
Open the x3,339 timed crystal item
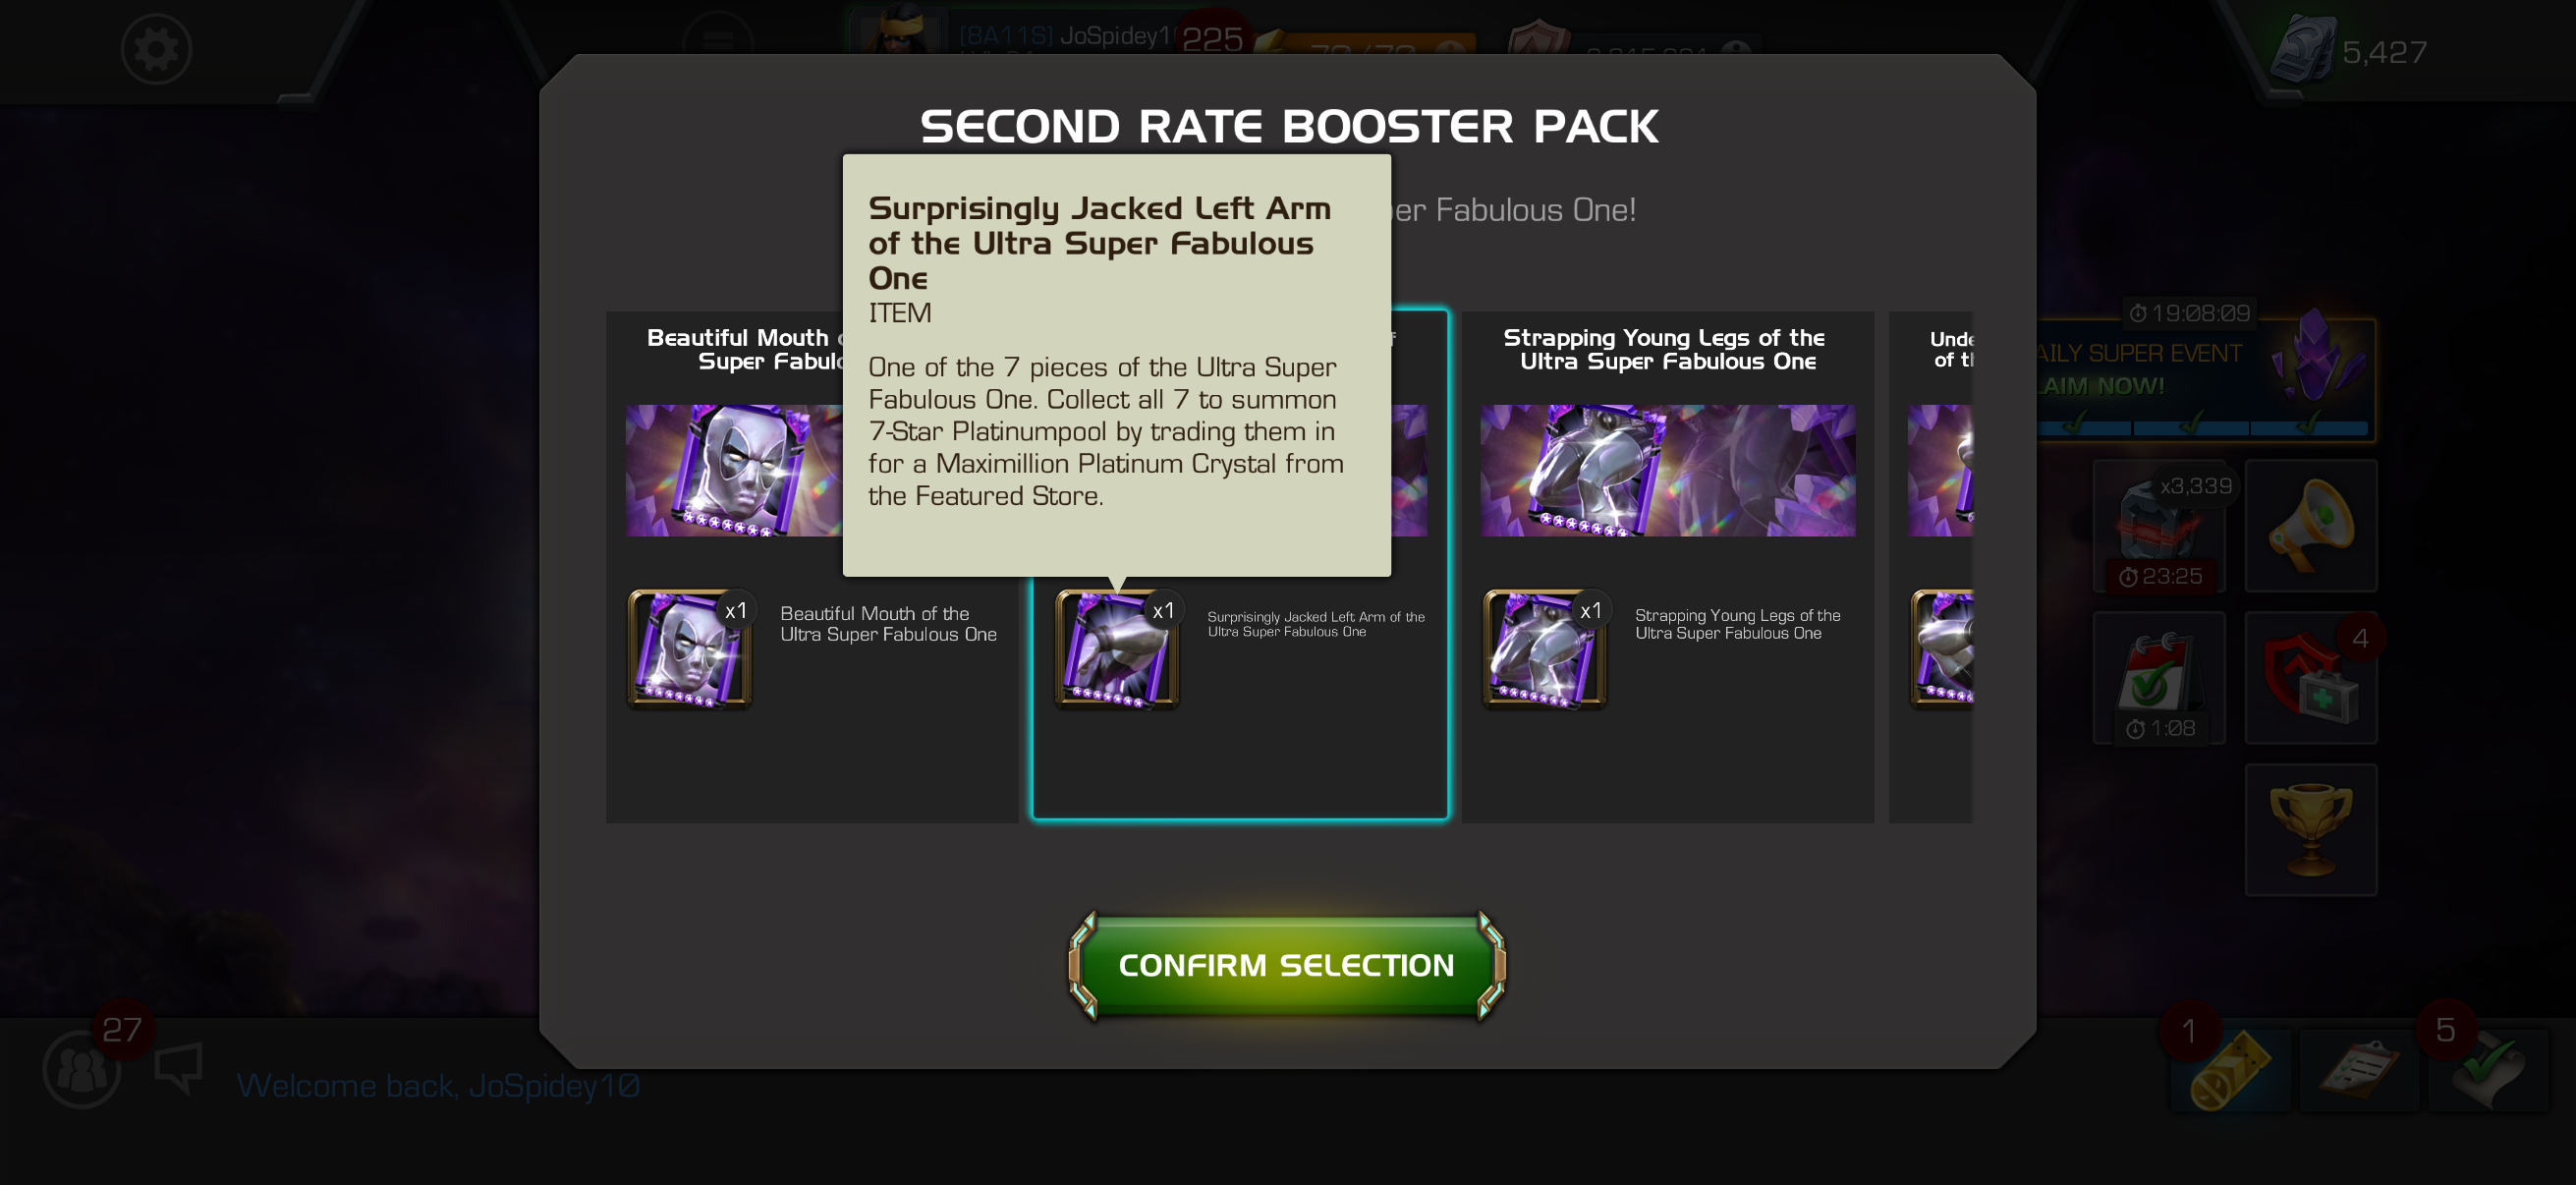[x=2158, y=525]
